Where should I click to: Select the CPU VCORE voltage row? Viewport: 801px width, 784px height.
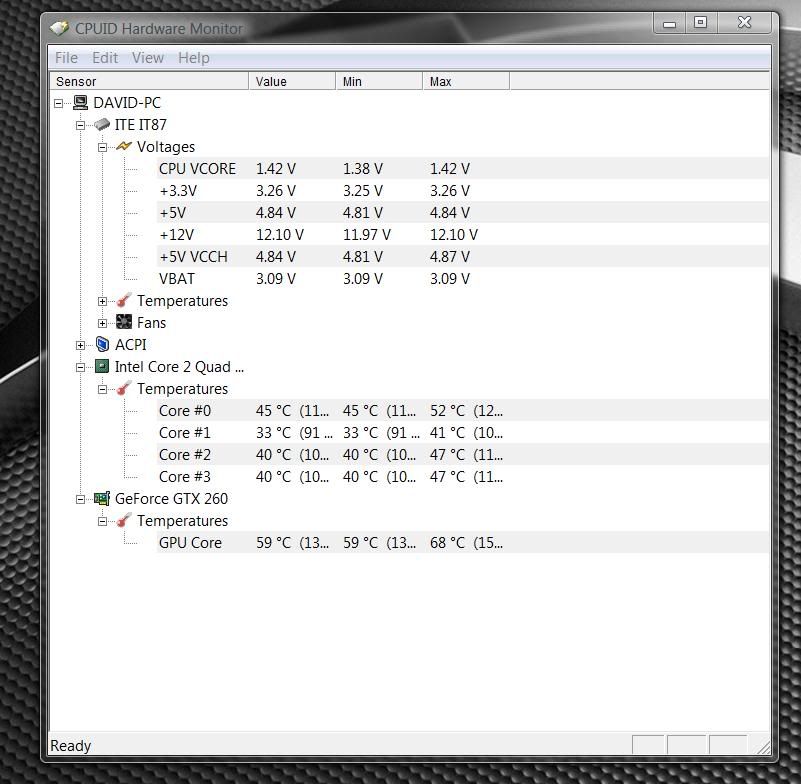point(197,169)
